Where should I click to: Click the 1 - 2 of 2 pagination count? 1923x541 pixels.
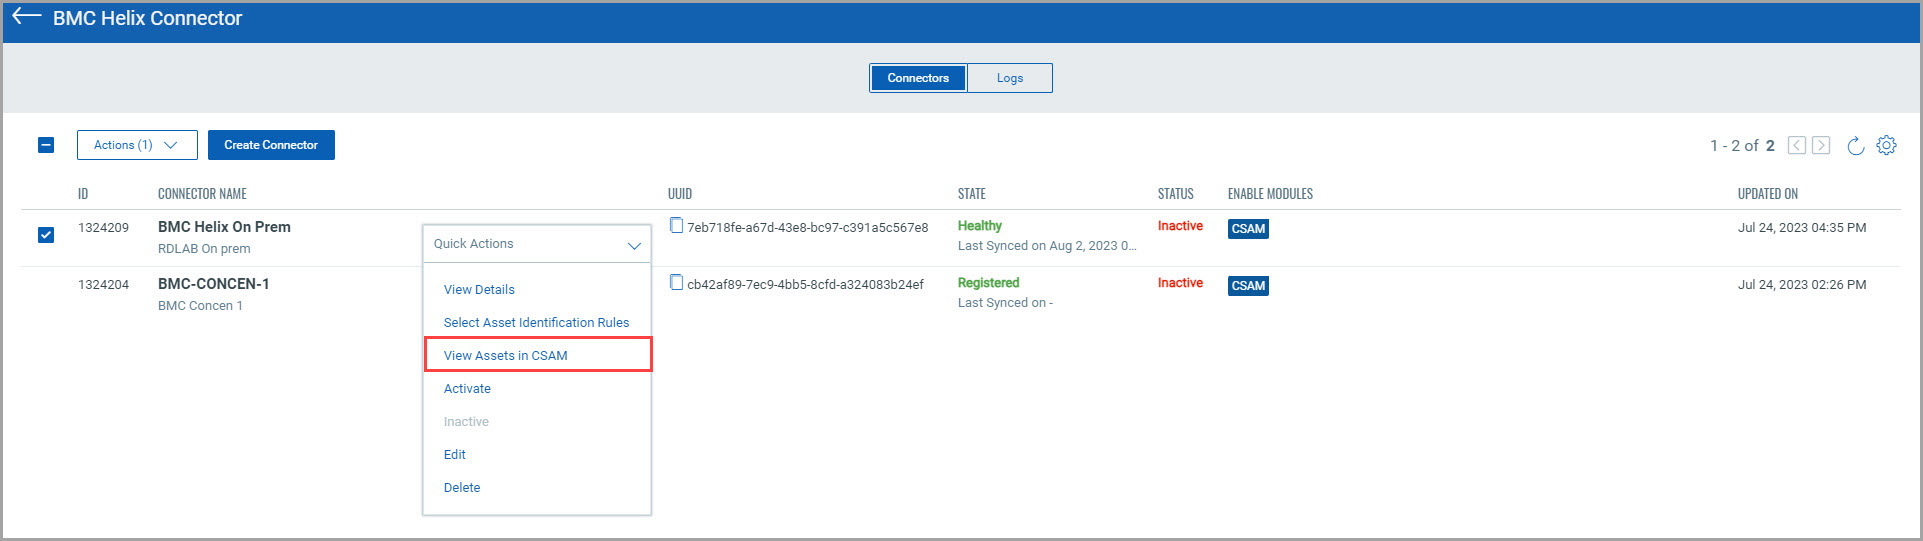click(x=1742, y=146)
